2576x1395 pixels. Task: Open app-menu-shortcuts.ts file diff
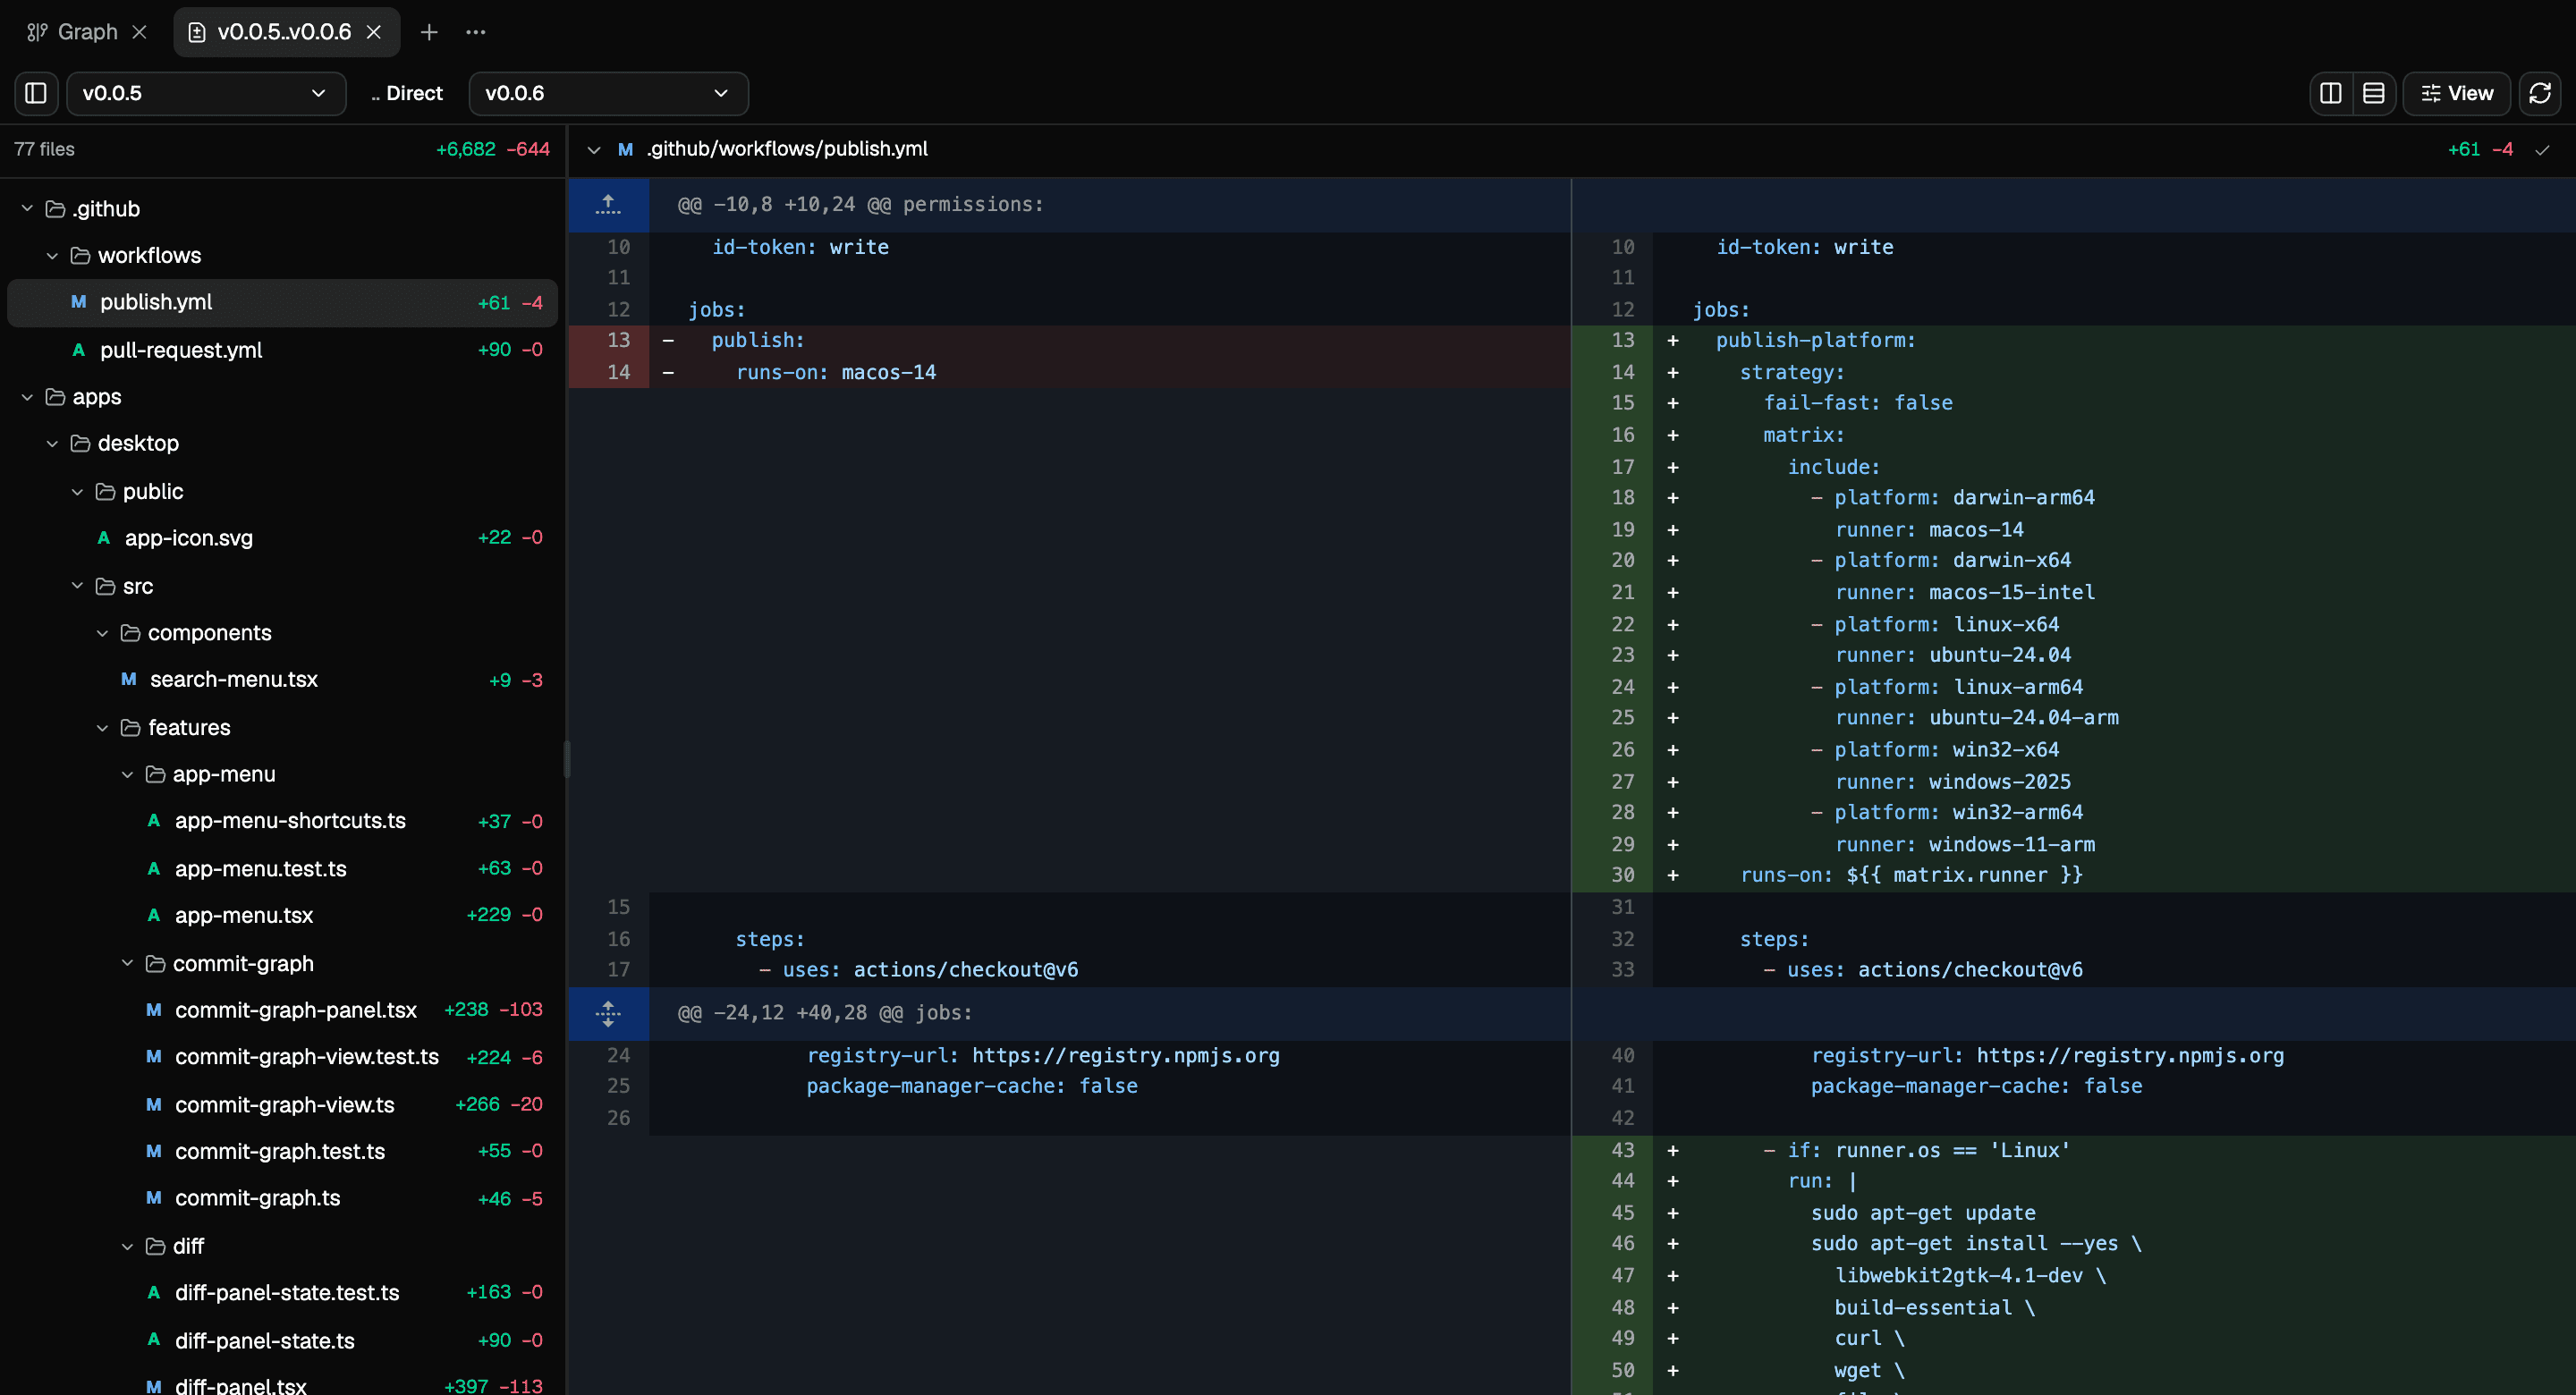point(282,821)
